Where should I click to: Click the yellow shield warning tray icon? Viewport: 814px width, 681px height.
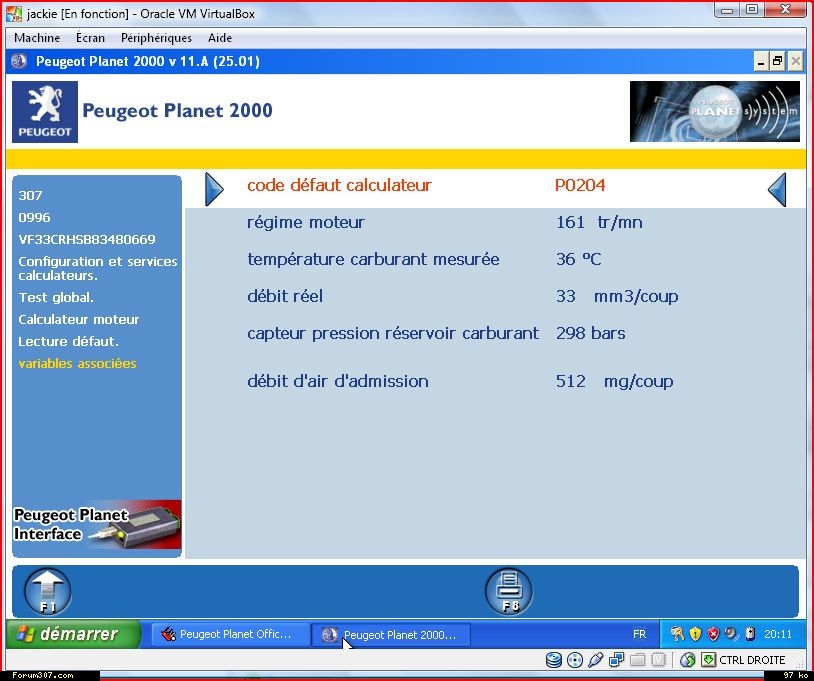[695, 634]
